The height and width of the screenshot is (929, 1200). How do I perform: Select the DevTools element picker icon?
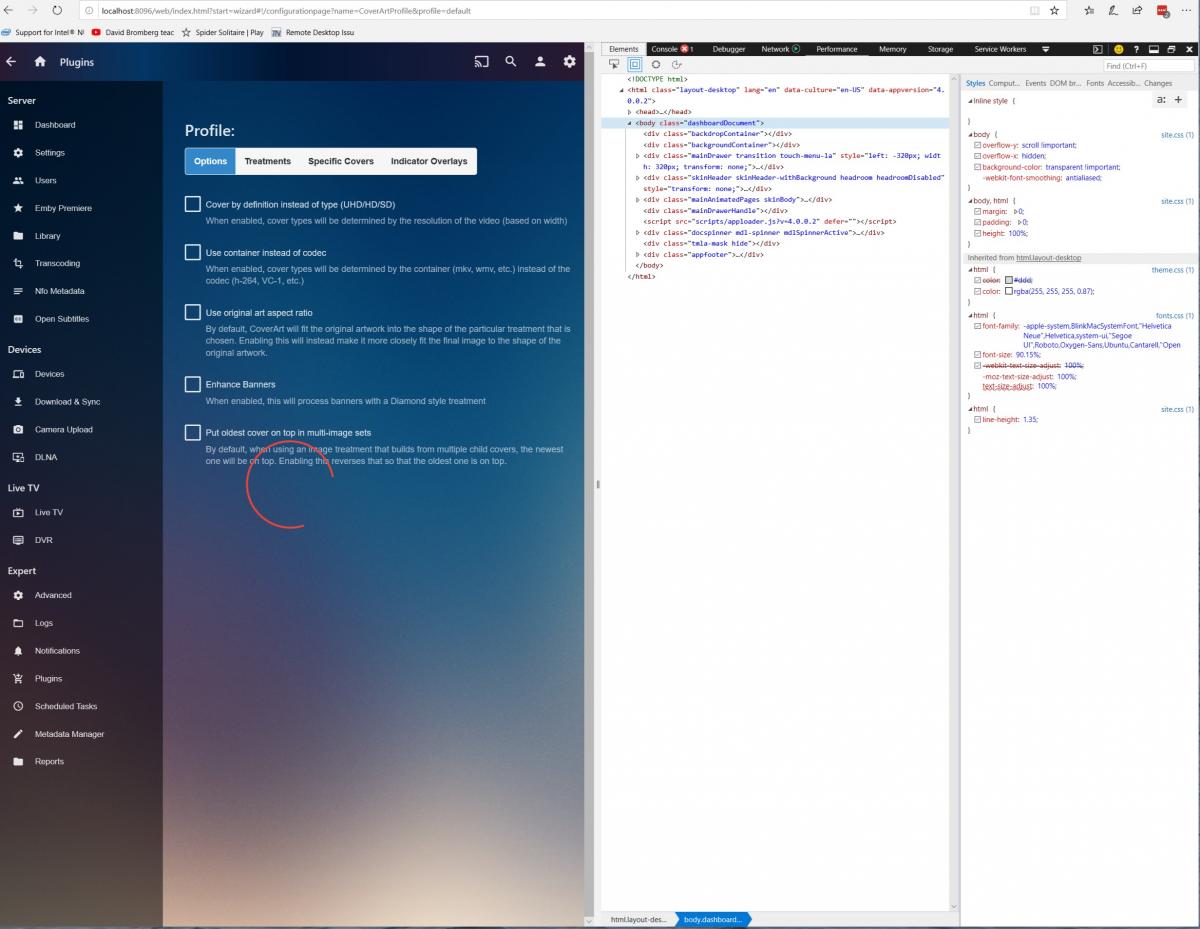pyautogui.click(x=614, y=64)
